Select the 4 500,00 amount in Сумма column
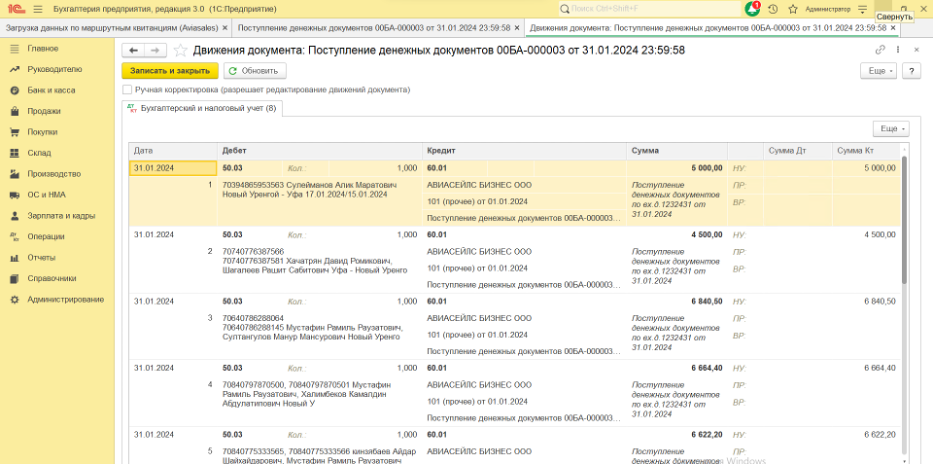This screenshot has width=934, height=464. [x=707, y=235]
